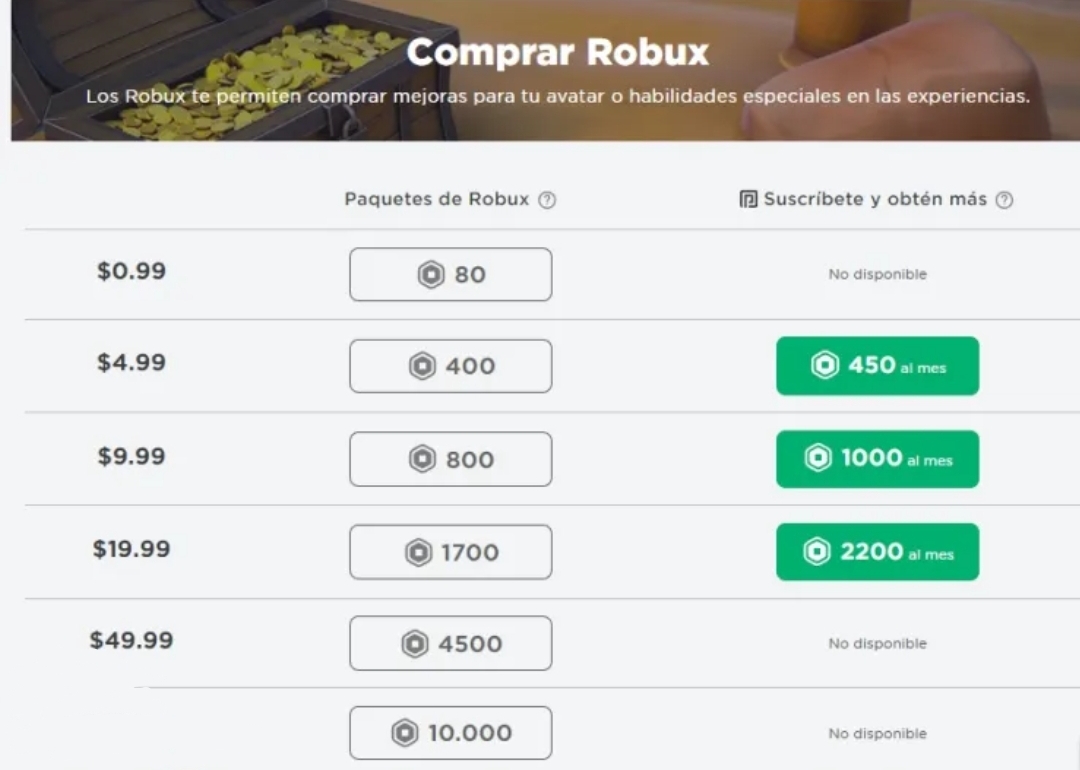Click the help icon beside Paquetes de Robux
This screenshot has height=770, width=1080.
[547, 200]
